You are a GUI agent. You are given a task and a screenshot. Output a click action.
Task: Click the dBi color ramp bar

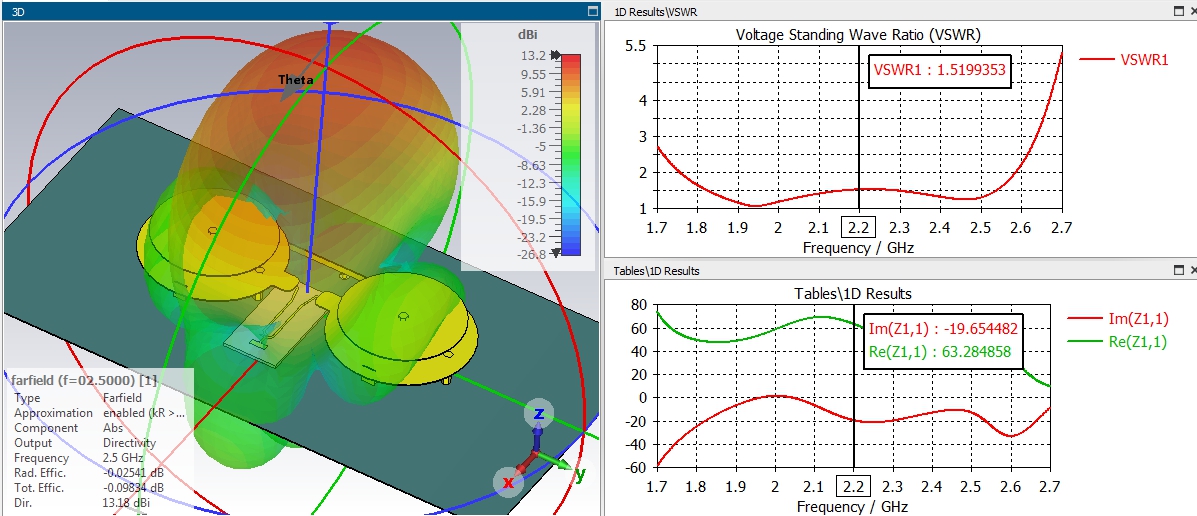[x=571, y=154]
